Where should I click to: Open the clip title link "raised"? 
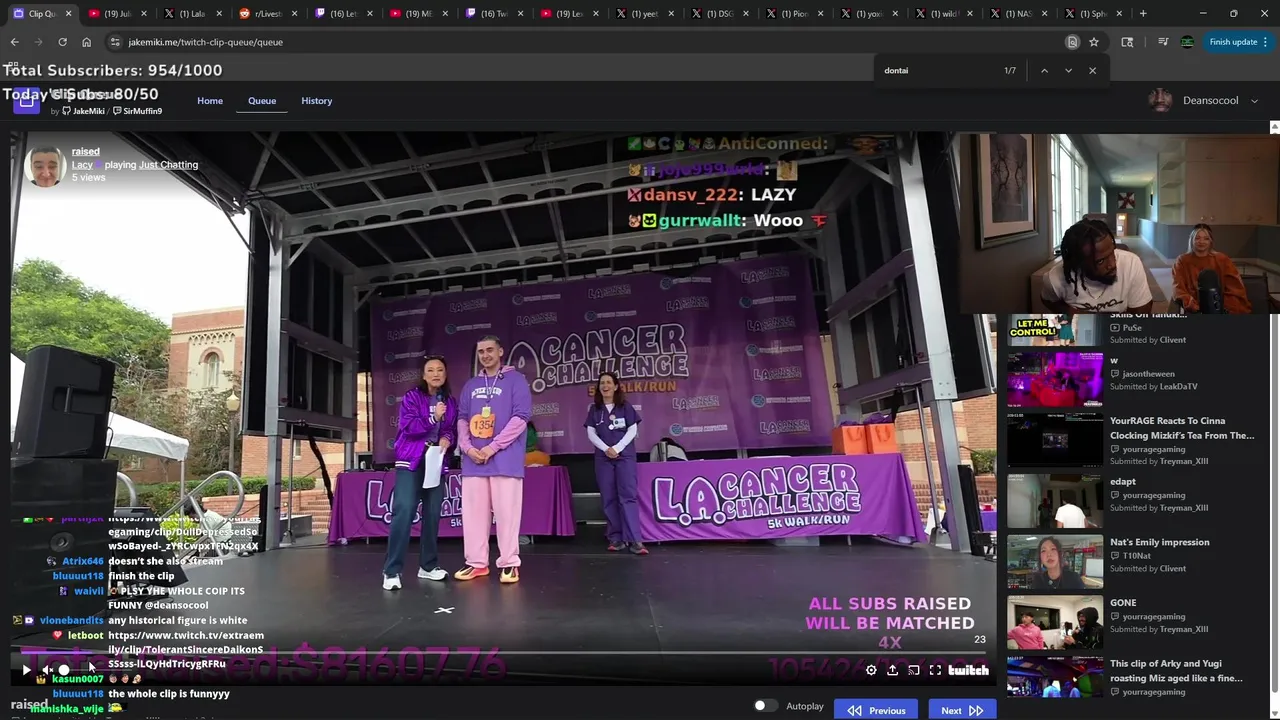[85, 151]
